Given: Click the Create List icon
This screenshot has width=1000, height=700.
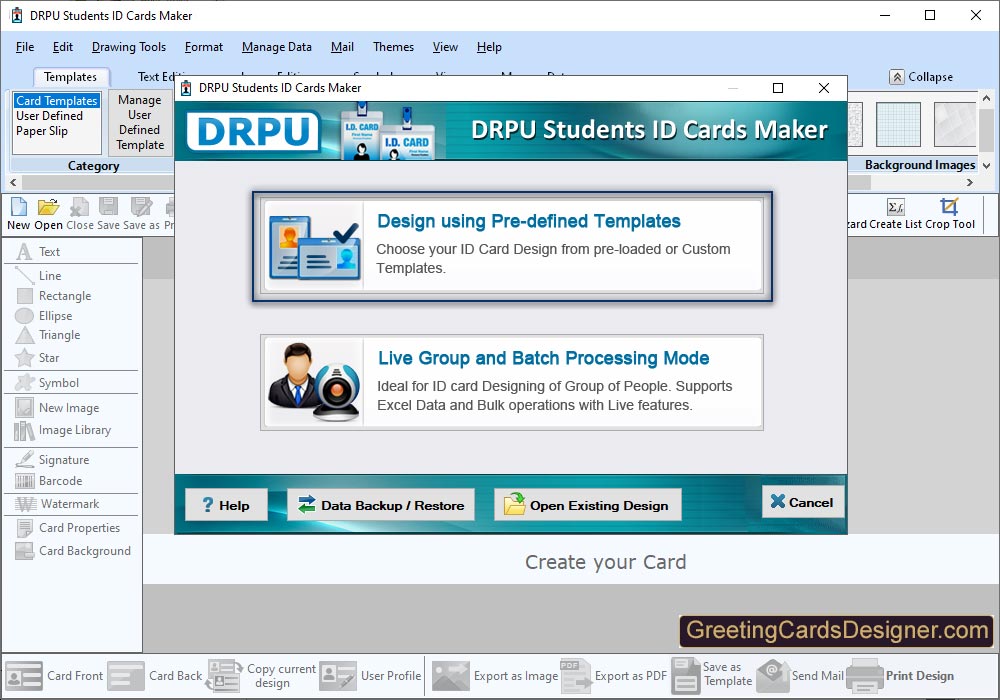Looking at the screenshot, I should pos(895,214).
